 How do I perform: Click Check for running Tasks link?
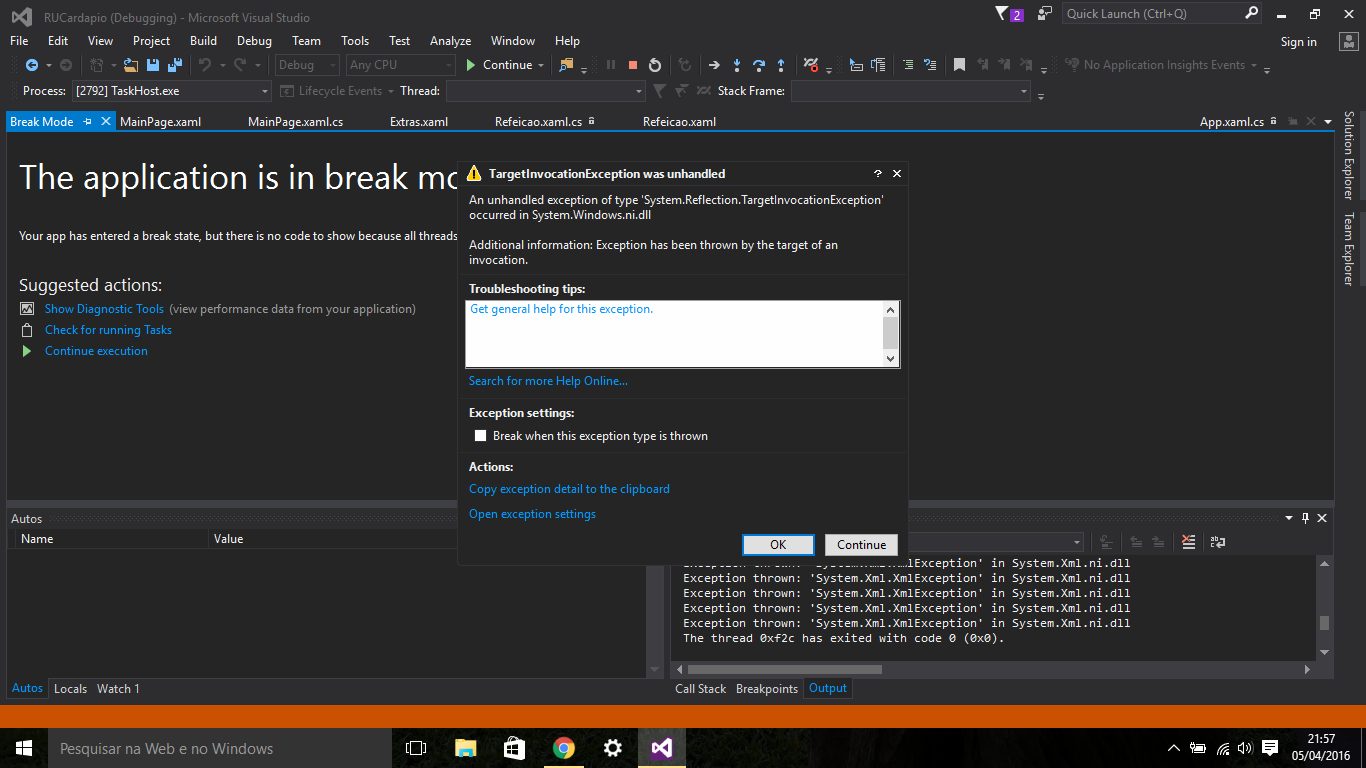(x=108, y=330)
